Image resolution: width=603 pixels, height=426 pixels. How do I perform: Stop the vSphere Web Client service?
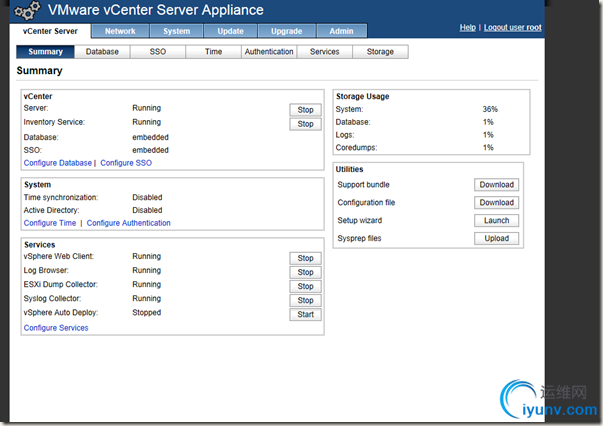(305, 258)
